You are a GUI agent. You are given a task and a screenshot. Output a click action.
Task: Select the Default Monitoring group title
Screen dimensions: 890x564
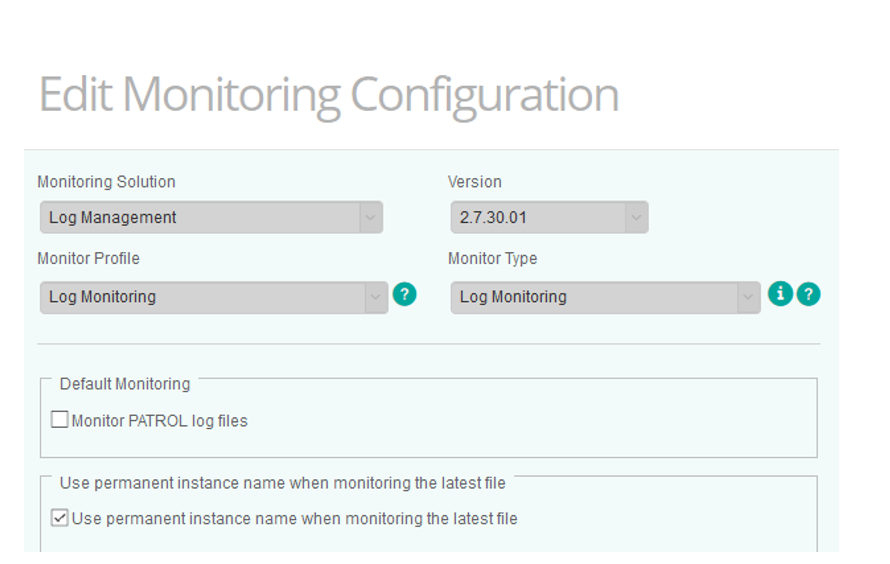click(125, 384)
